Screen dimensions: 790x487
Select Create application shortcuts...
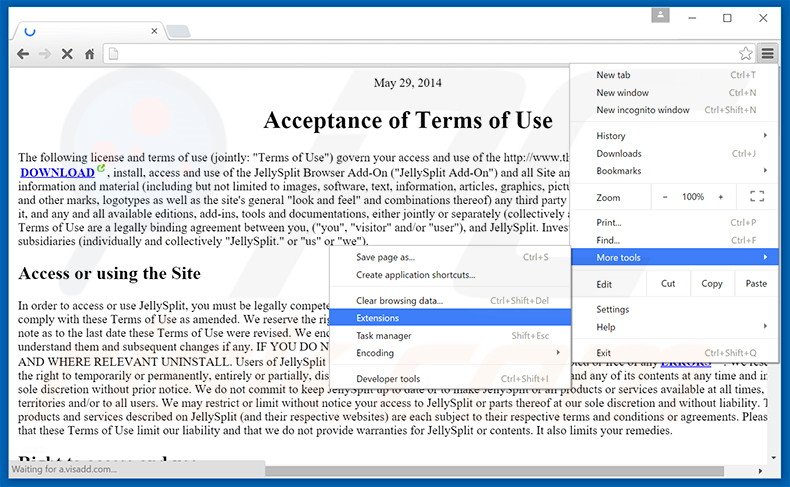click(450, 275)
